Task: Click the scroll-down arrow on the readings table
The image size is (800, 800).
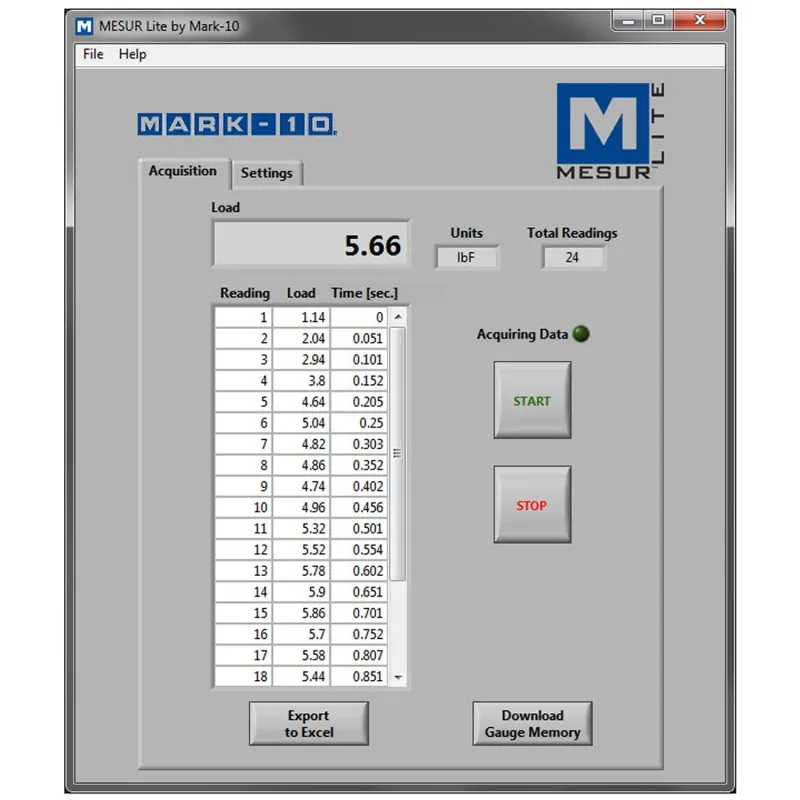Action: (398, 677)
